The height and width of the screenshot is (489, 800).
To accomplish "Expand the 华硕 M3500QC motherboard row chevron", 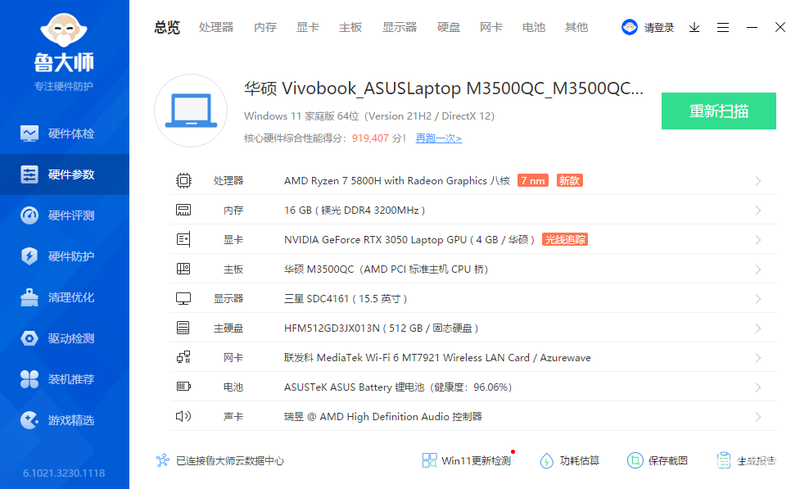I will click(x=758, y=270).
